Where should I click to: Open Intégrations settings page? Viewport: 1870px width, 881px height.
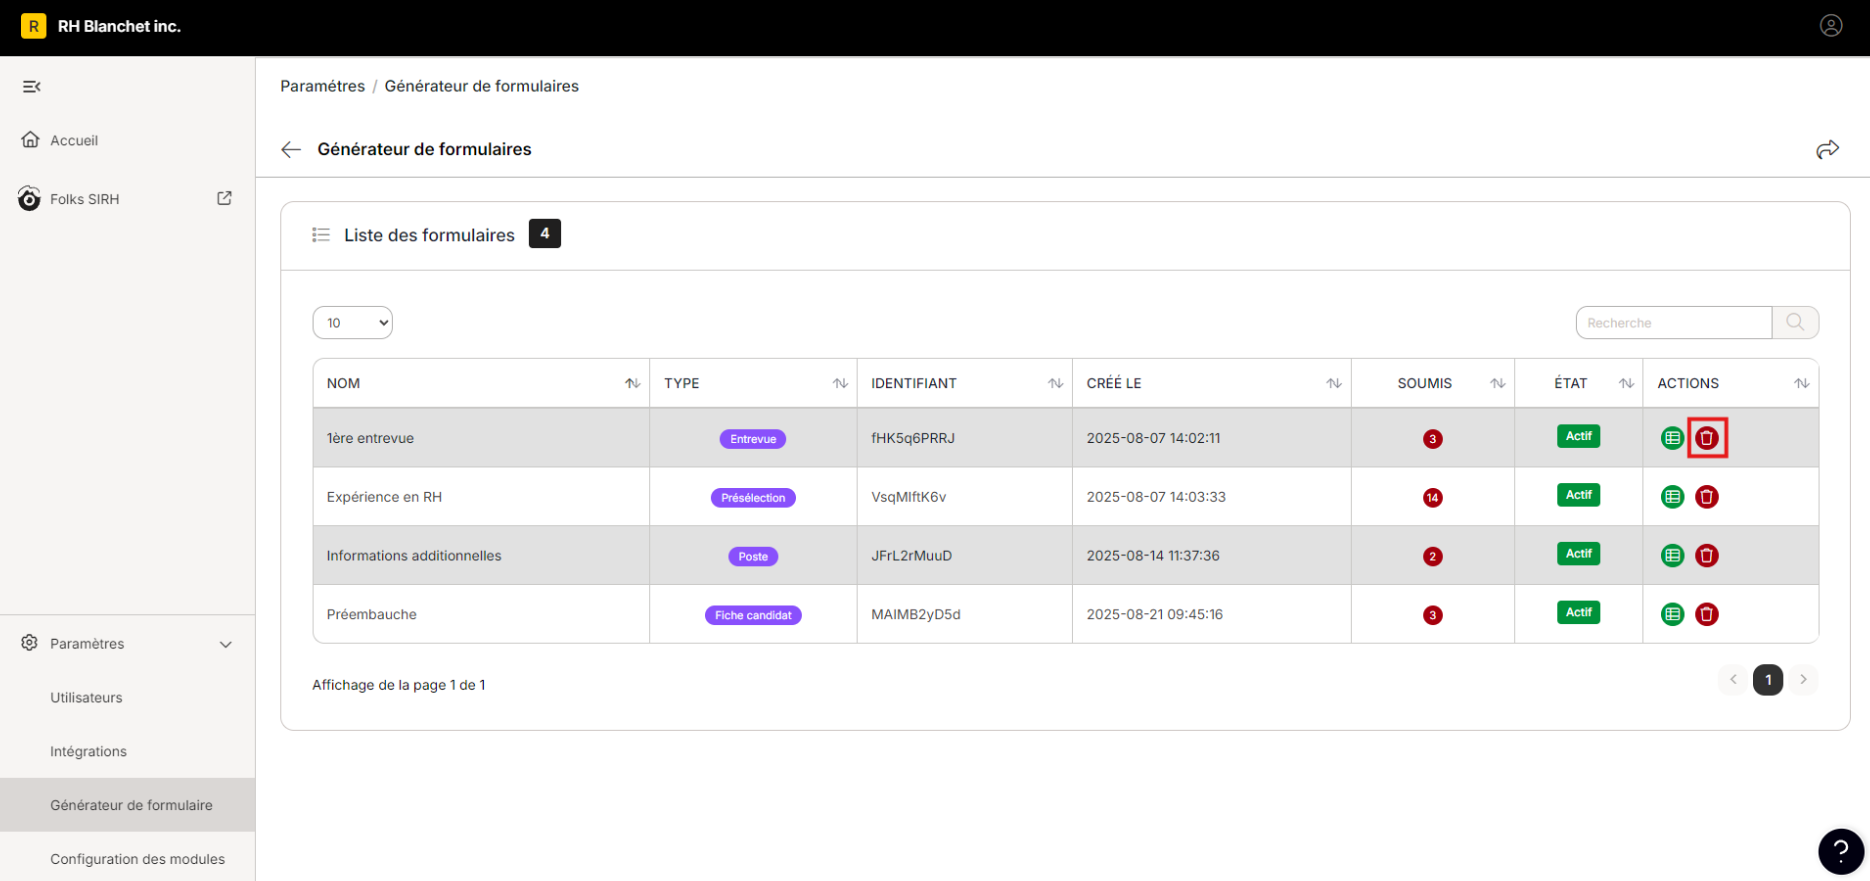88,752
